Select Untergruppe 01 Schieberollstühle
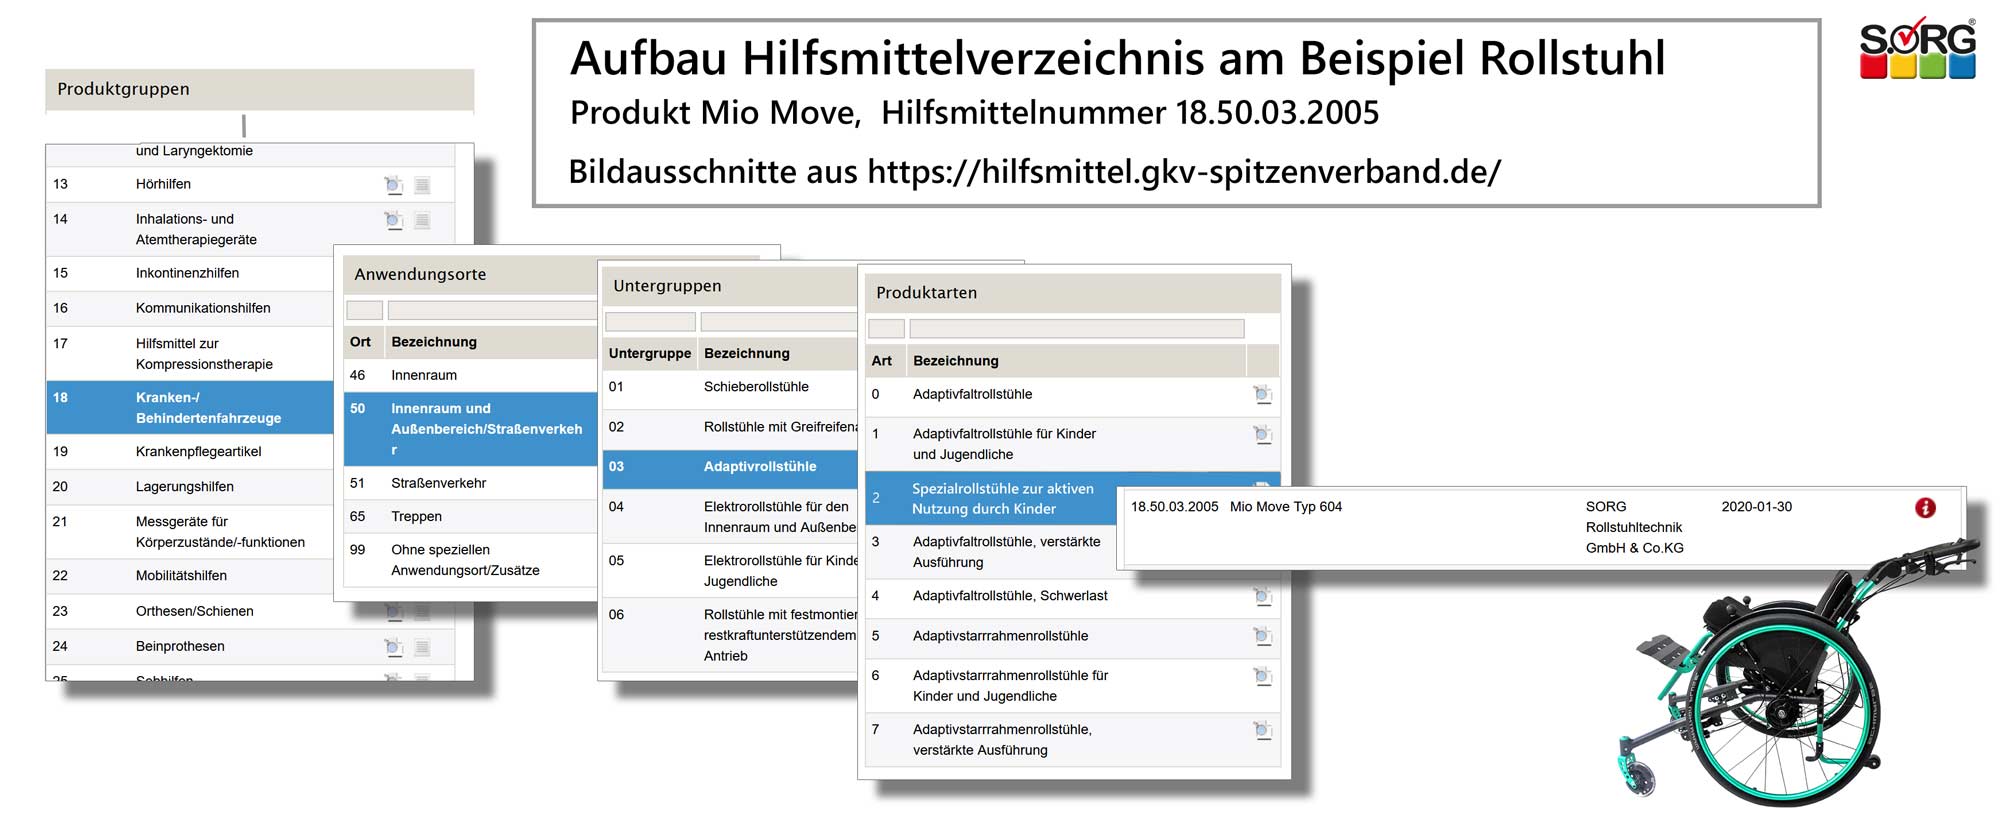The height and width of the screenshot is (836, 2000). point(730,388)
